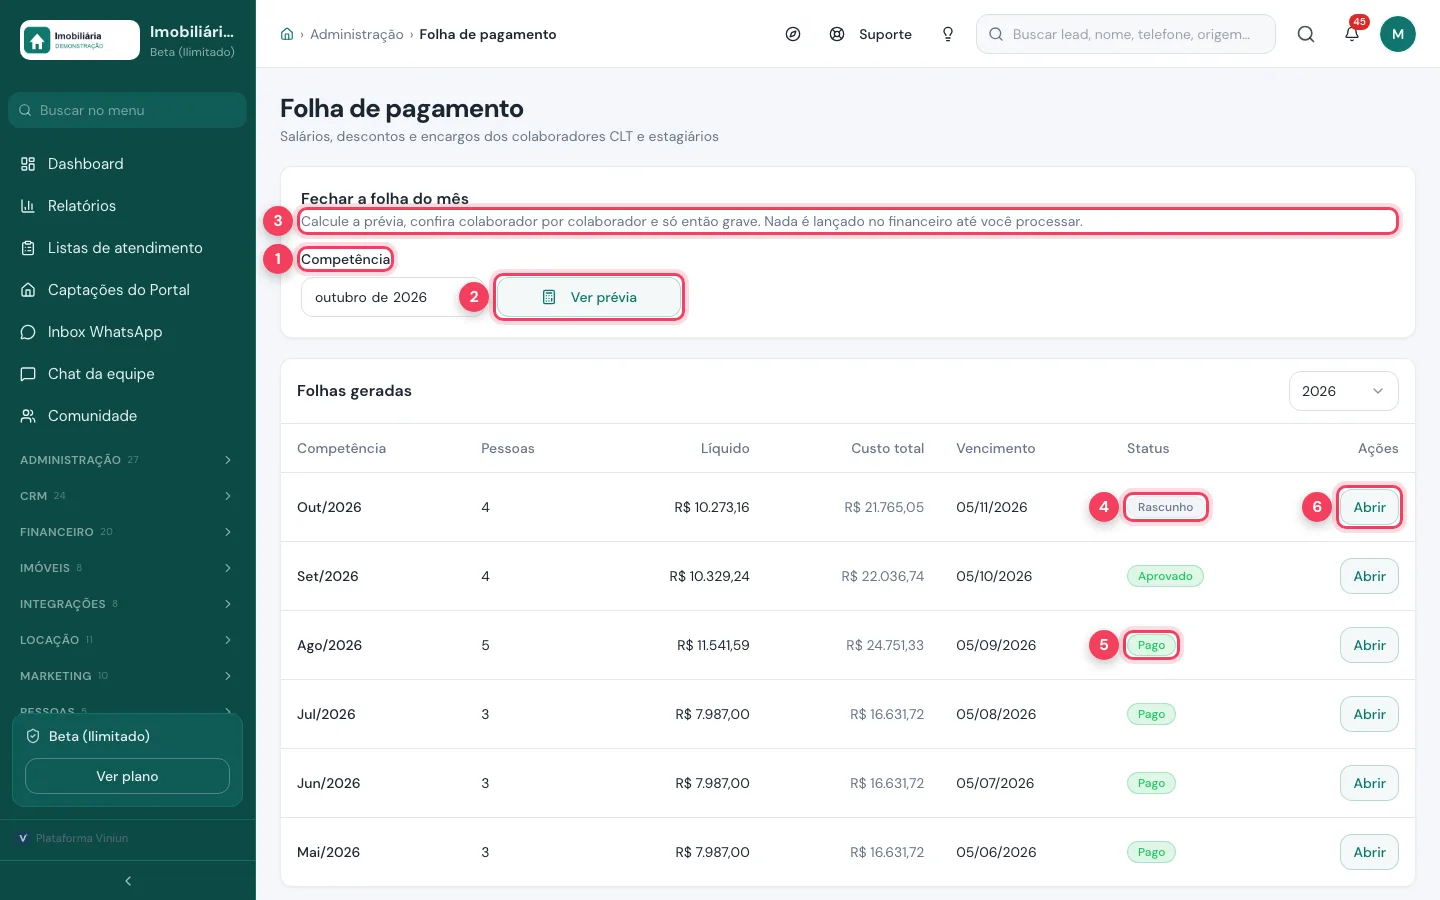Click the Ver prévia button
Screen dimensions: 1440x900
(589, 297)
